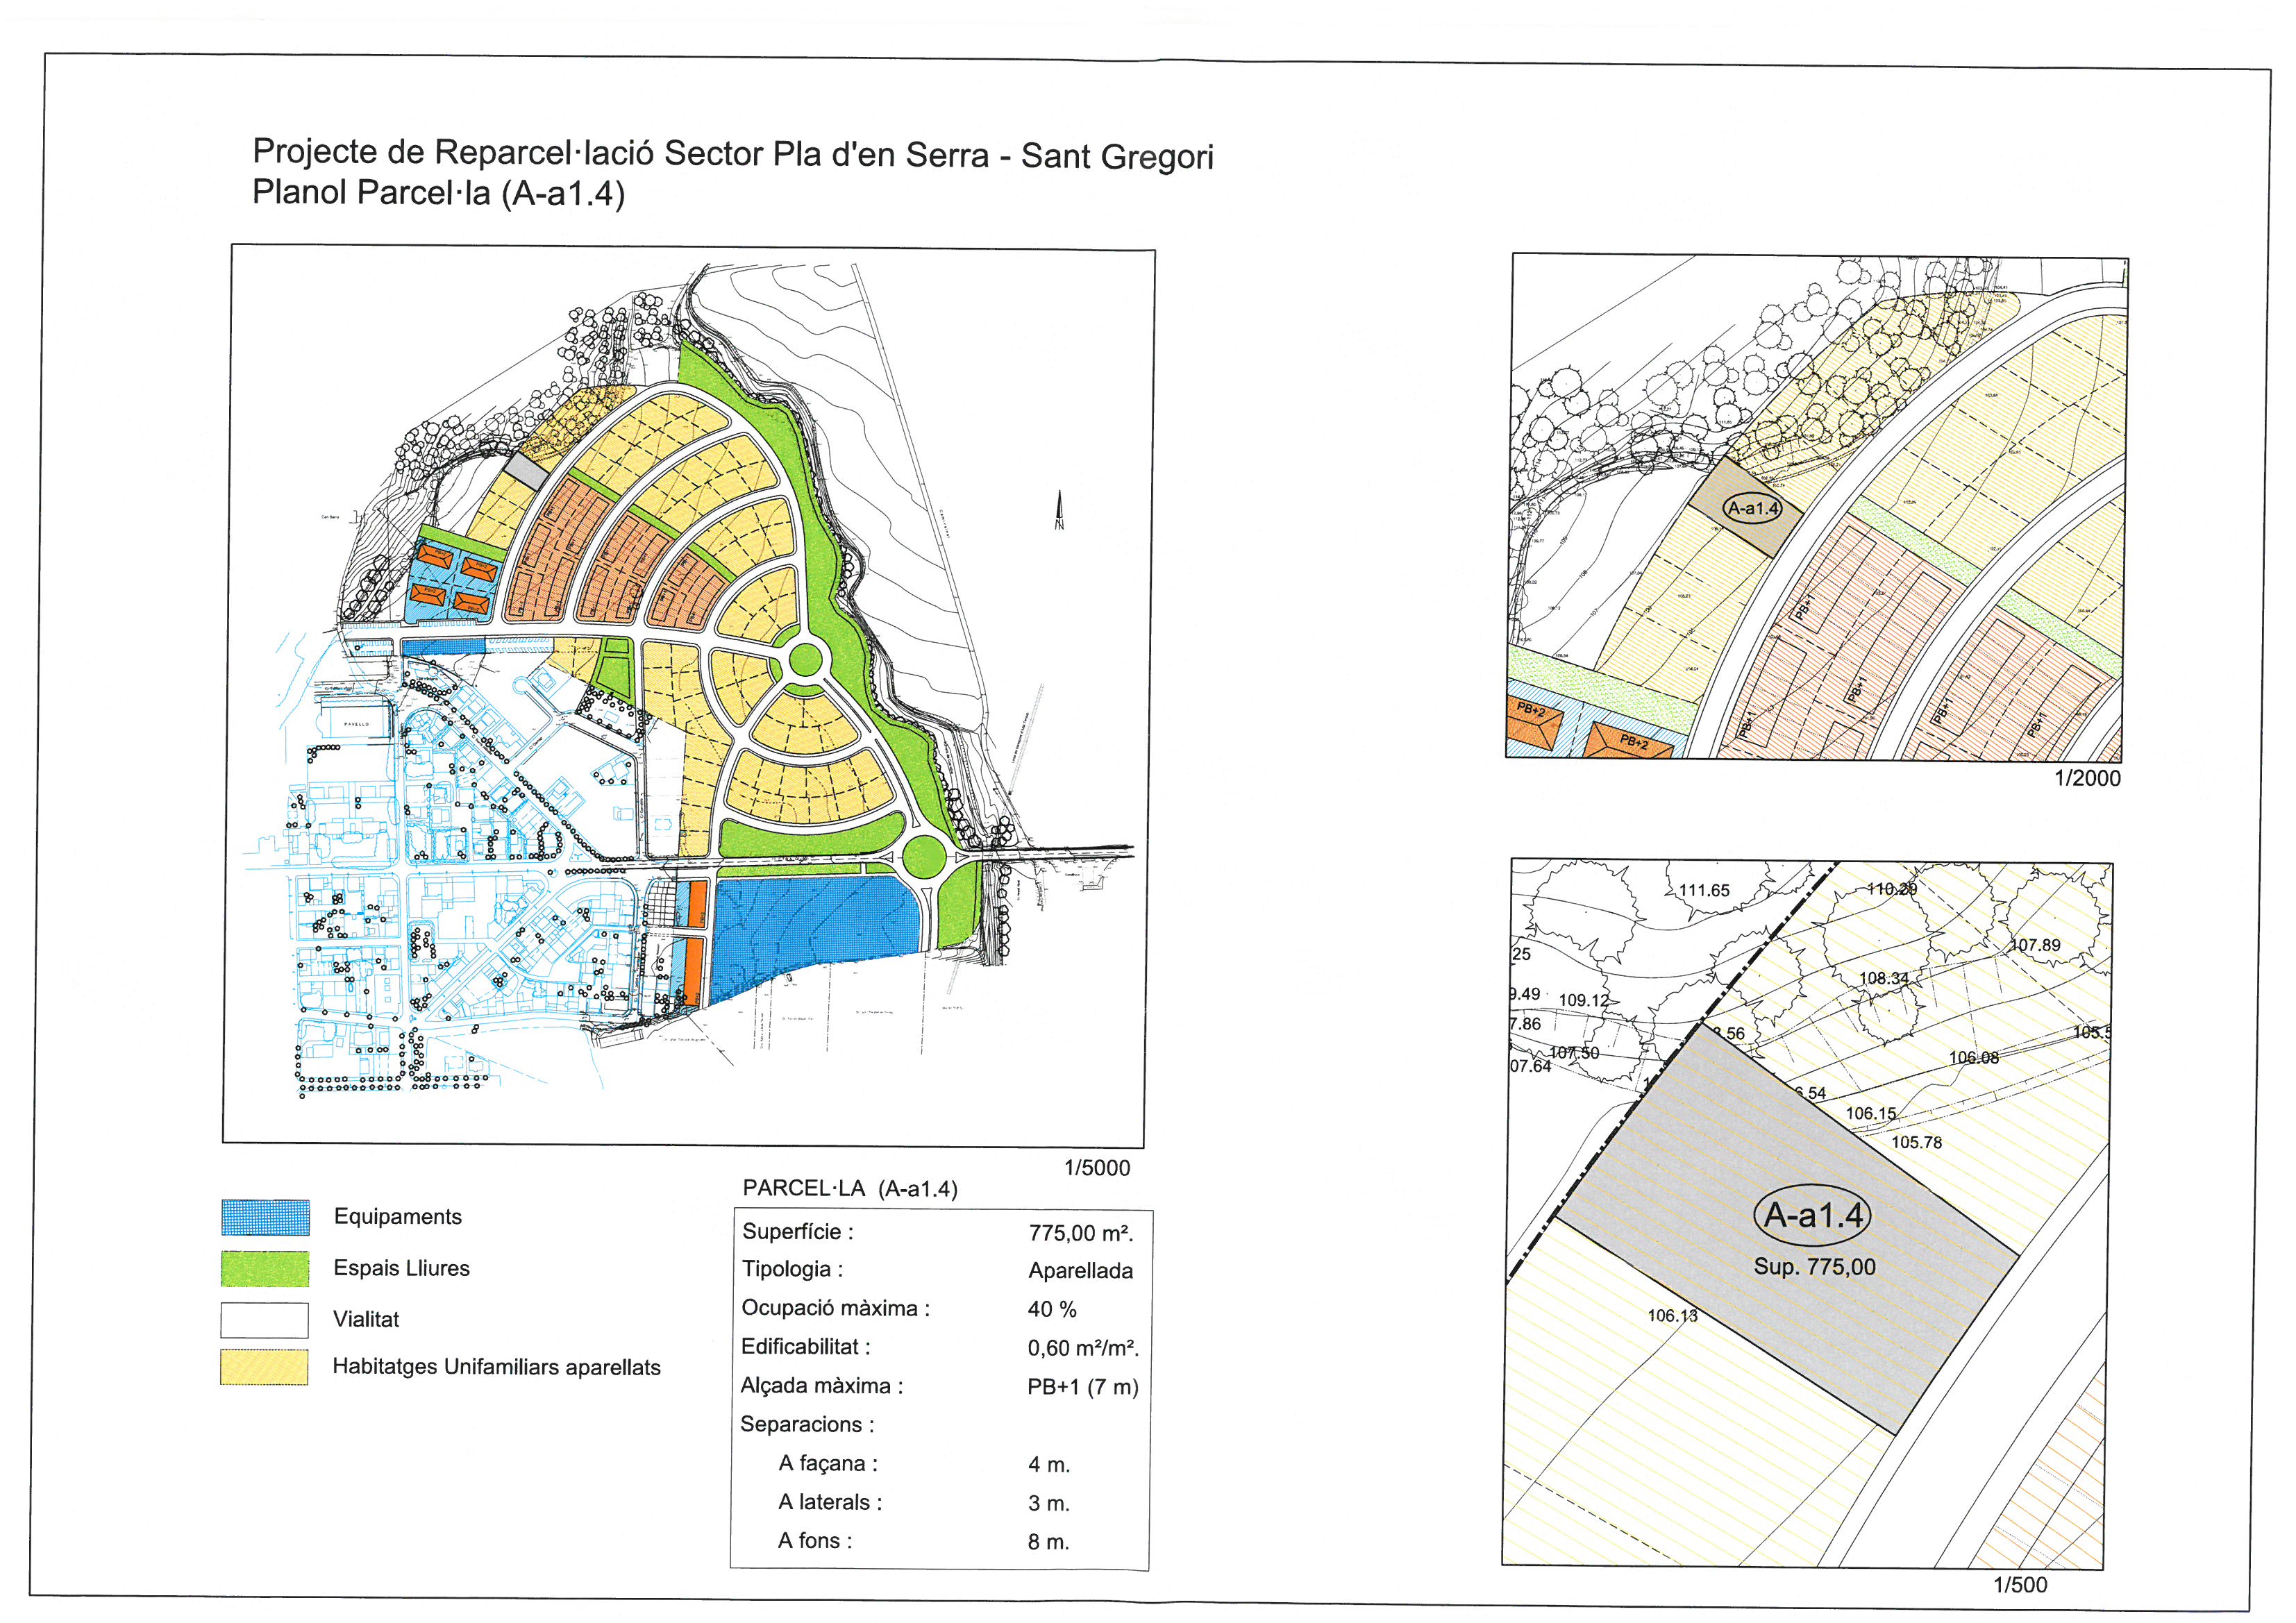The width and height of the screenshot is (2296, 1623).
Task: Click the elevation point '106.13'
Action: pyautogui.click(x=1673, y=1316)
